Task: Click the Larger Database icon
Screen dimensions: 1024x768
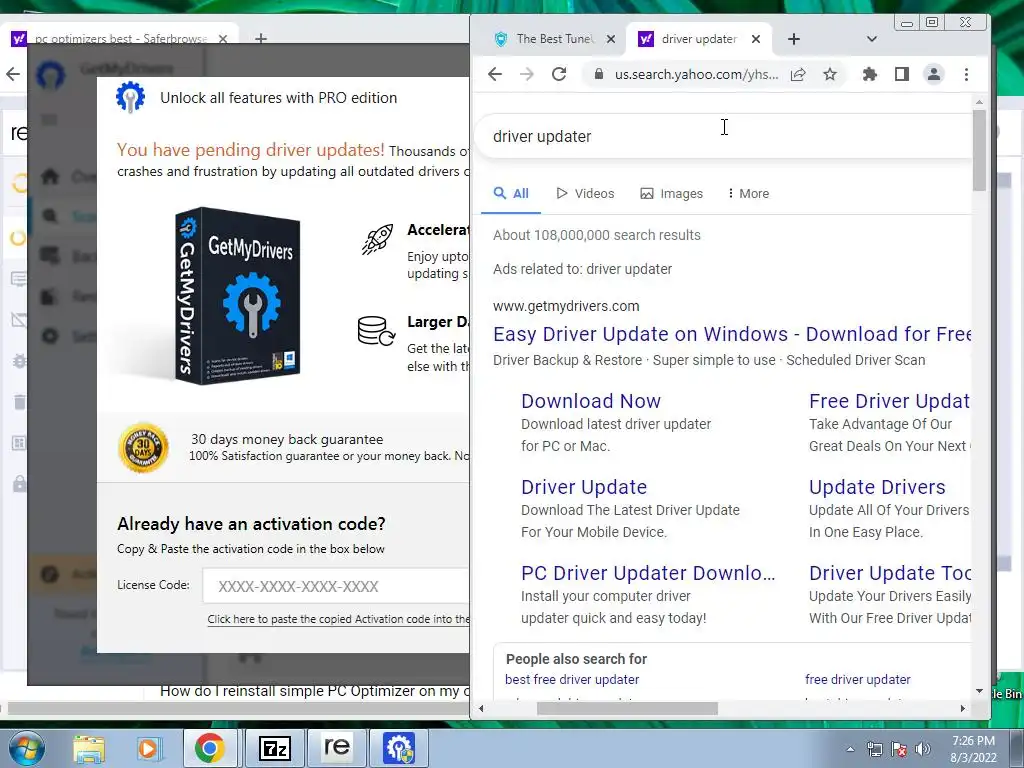Action: pos(376,330)
